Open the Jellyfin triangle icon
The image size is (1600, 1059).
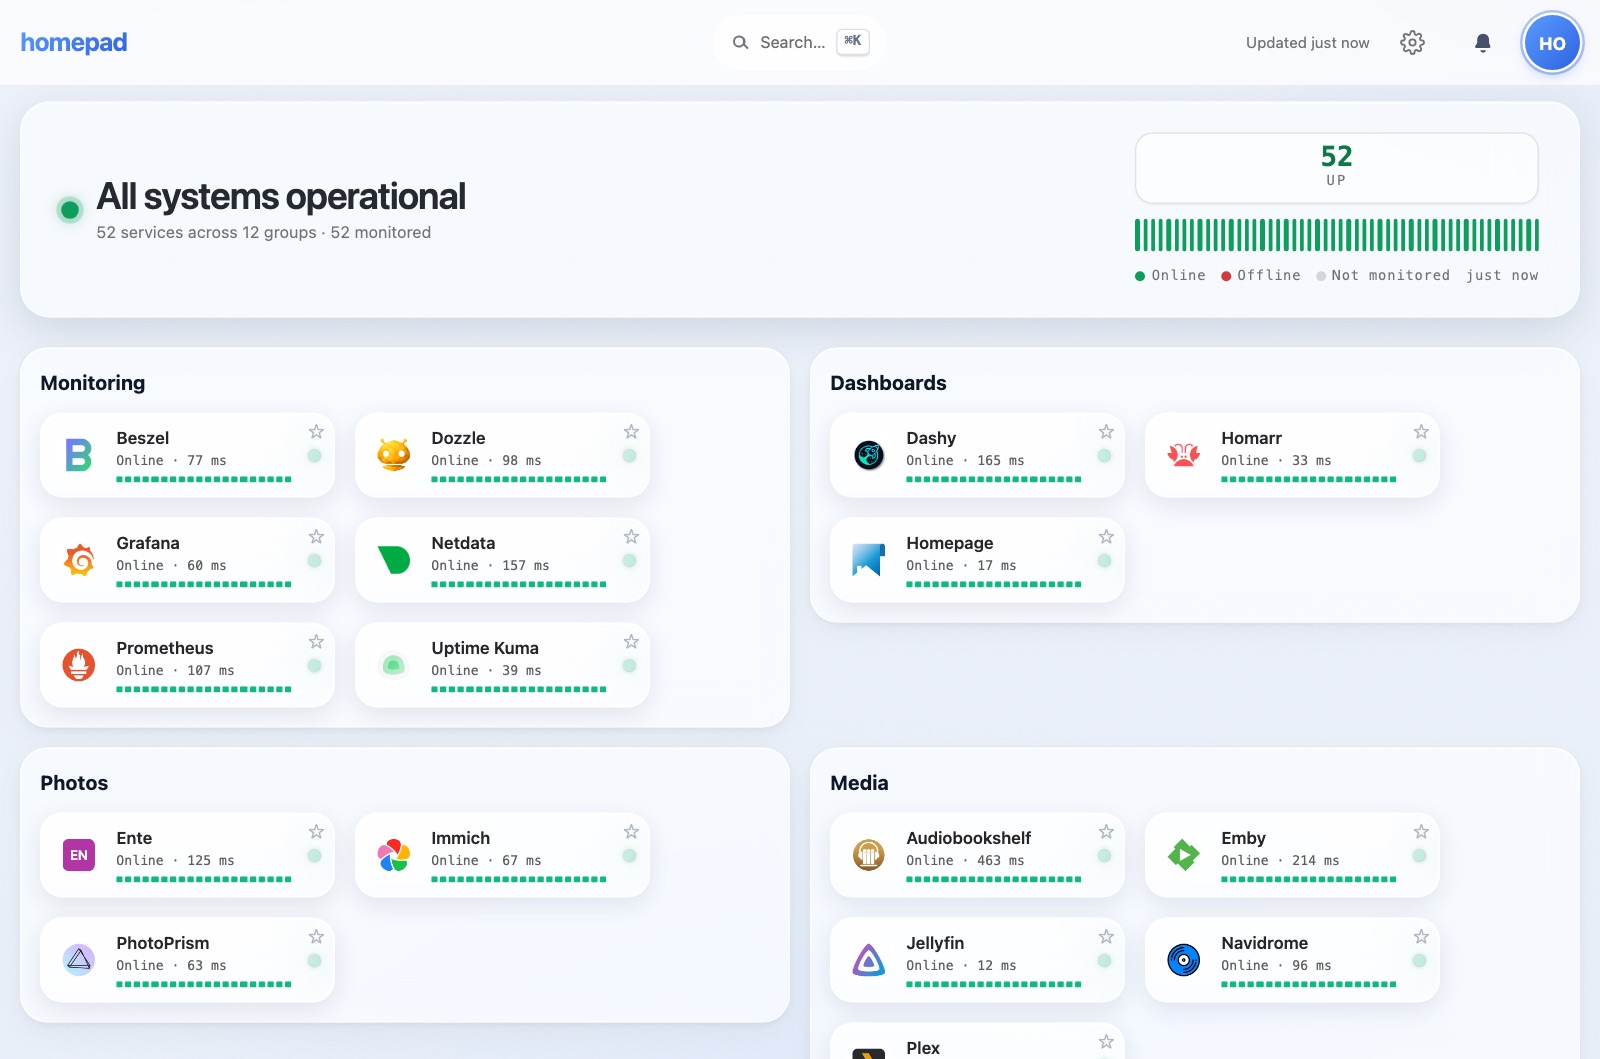click(x=869, y=960)
